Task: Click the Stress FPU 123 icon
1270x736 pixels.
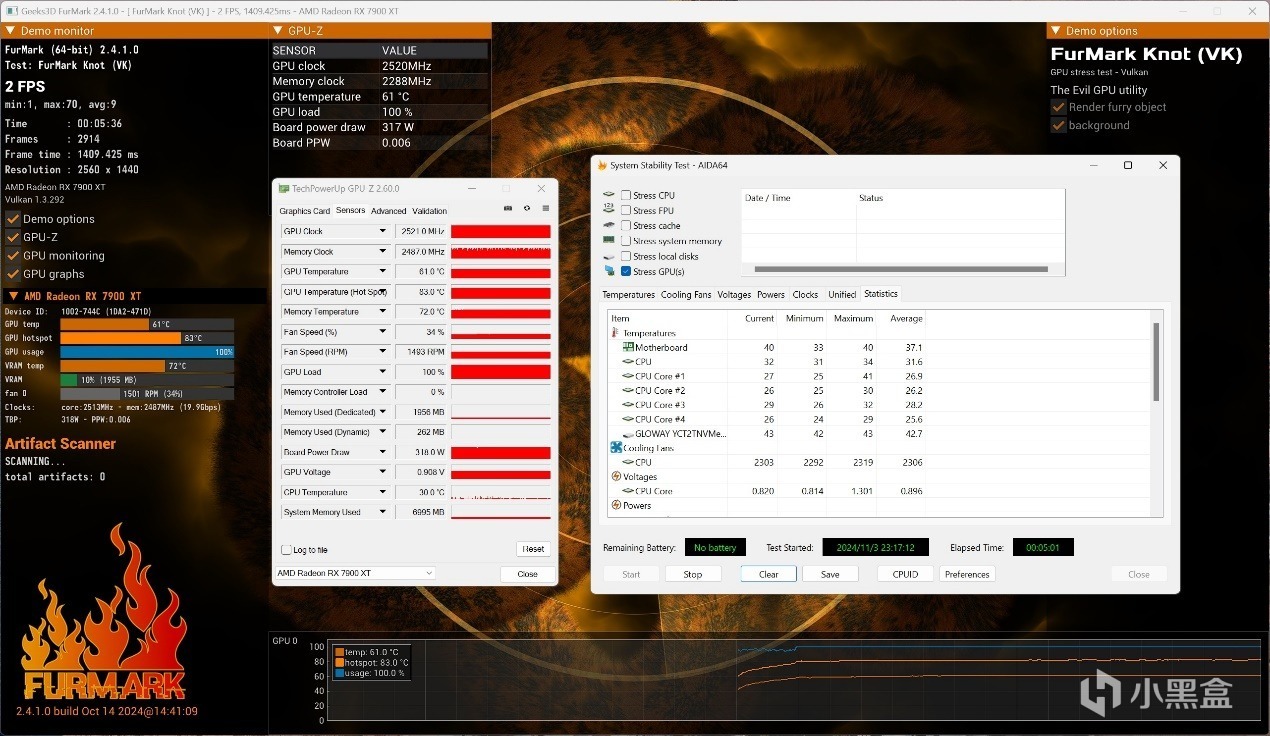Action: click(609, 210)
